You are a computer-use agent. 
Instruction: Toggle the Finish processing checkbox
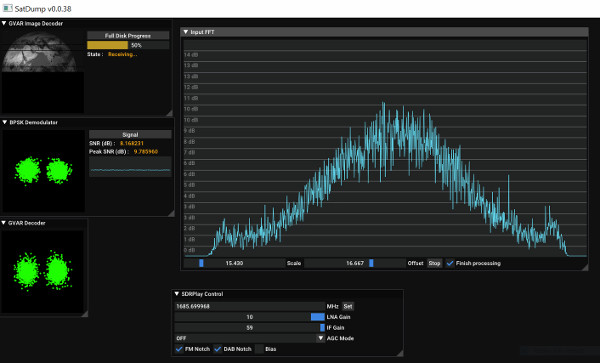450,263
